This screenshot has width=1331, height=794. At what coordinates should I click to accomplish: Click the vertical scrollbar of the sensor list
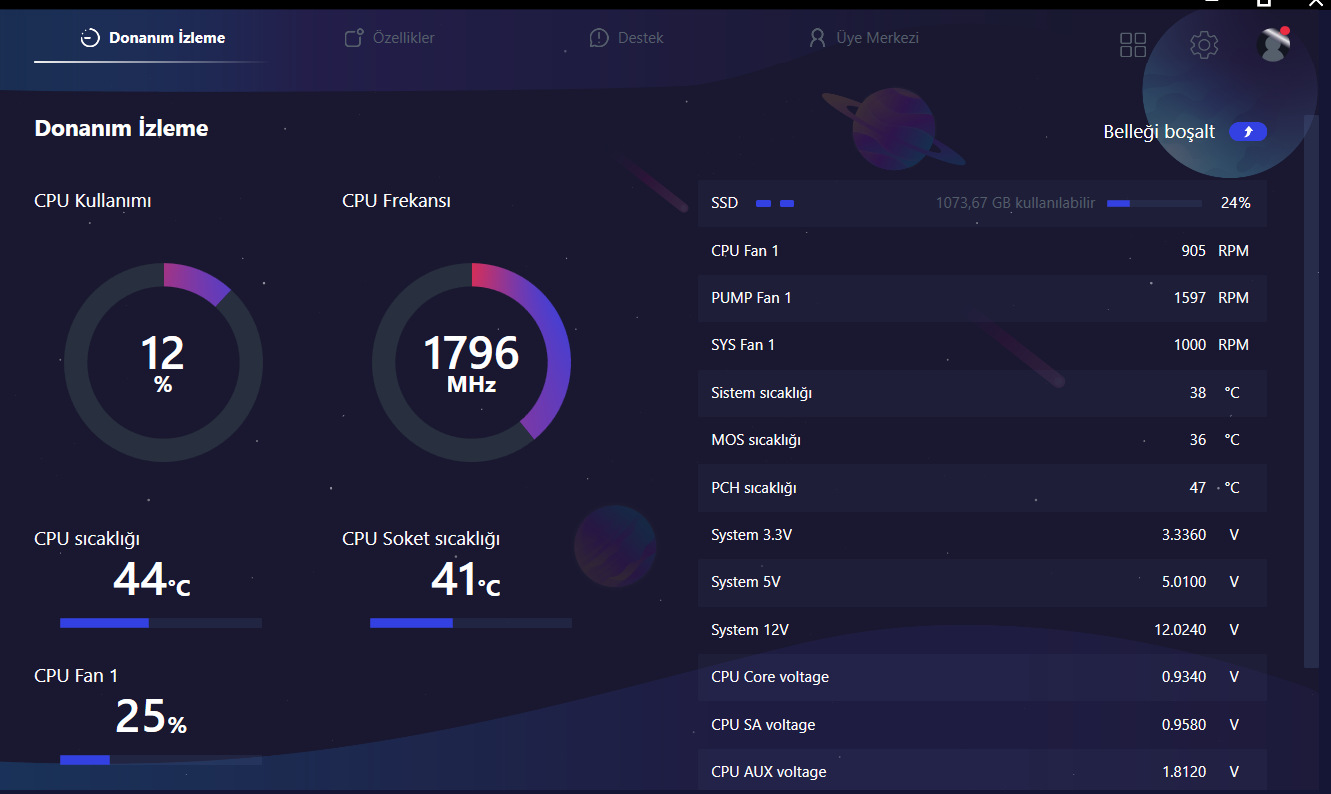pos(1311,390)
